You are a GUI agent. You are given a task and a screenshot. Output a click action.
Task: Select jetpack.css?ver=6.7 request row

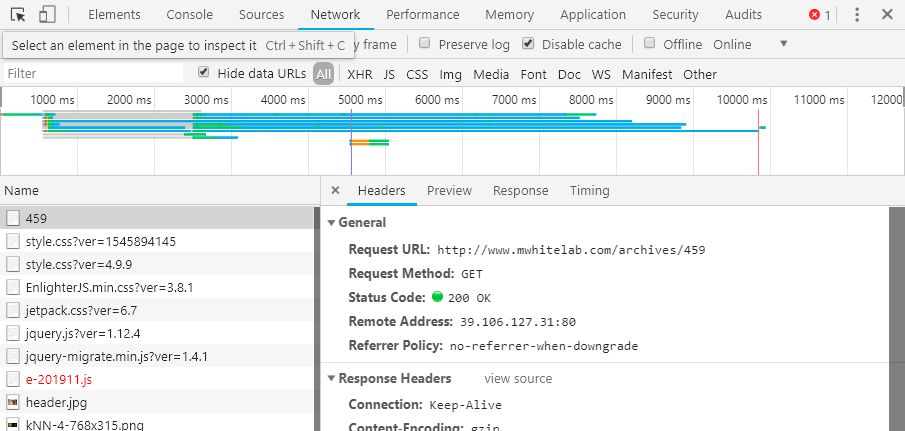157,310
